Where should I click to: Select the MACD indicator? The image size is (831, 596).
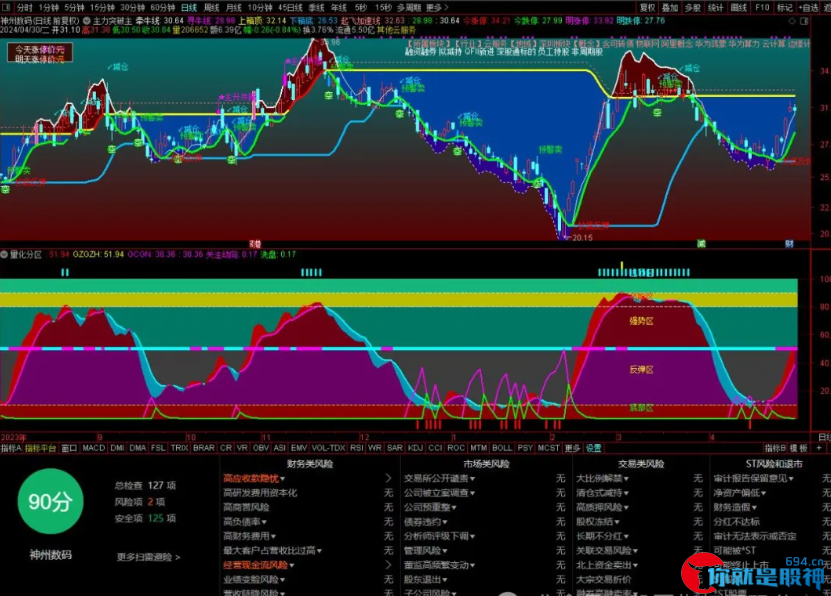[x=94, y=448]
